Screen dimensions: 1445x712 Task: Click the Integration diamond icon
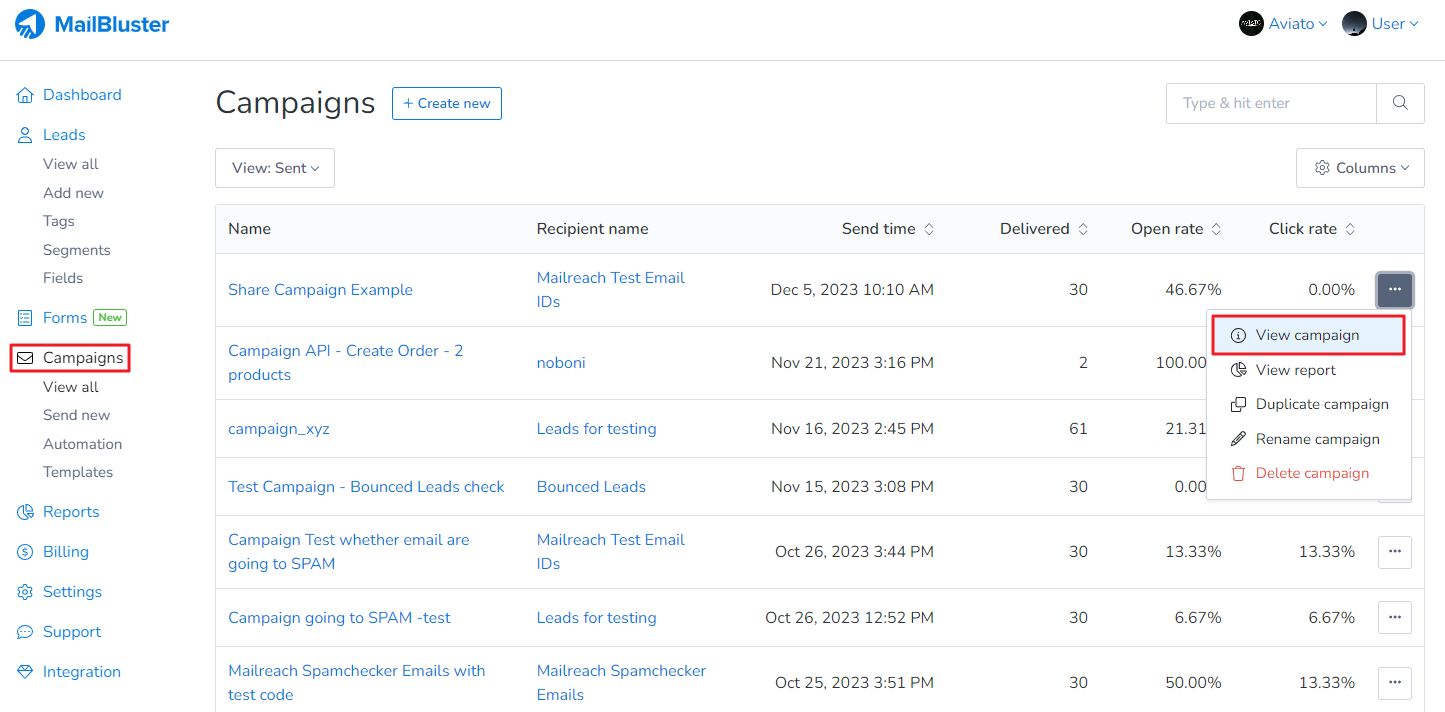(25, 672)
